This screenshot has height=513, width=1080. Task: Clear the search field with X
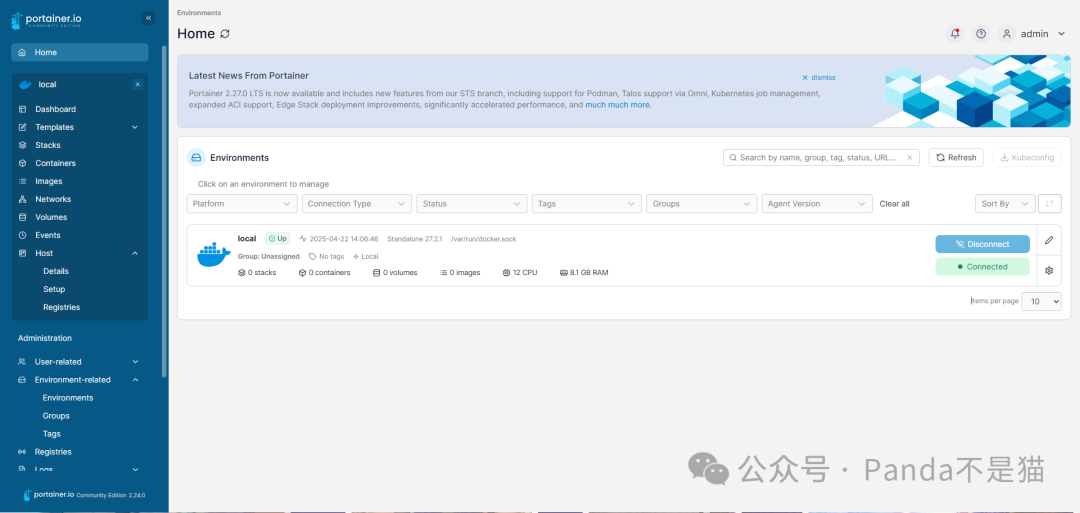[x=910, y=158]
